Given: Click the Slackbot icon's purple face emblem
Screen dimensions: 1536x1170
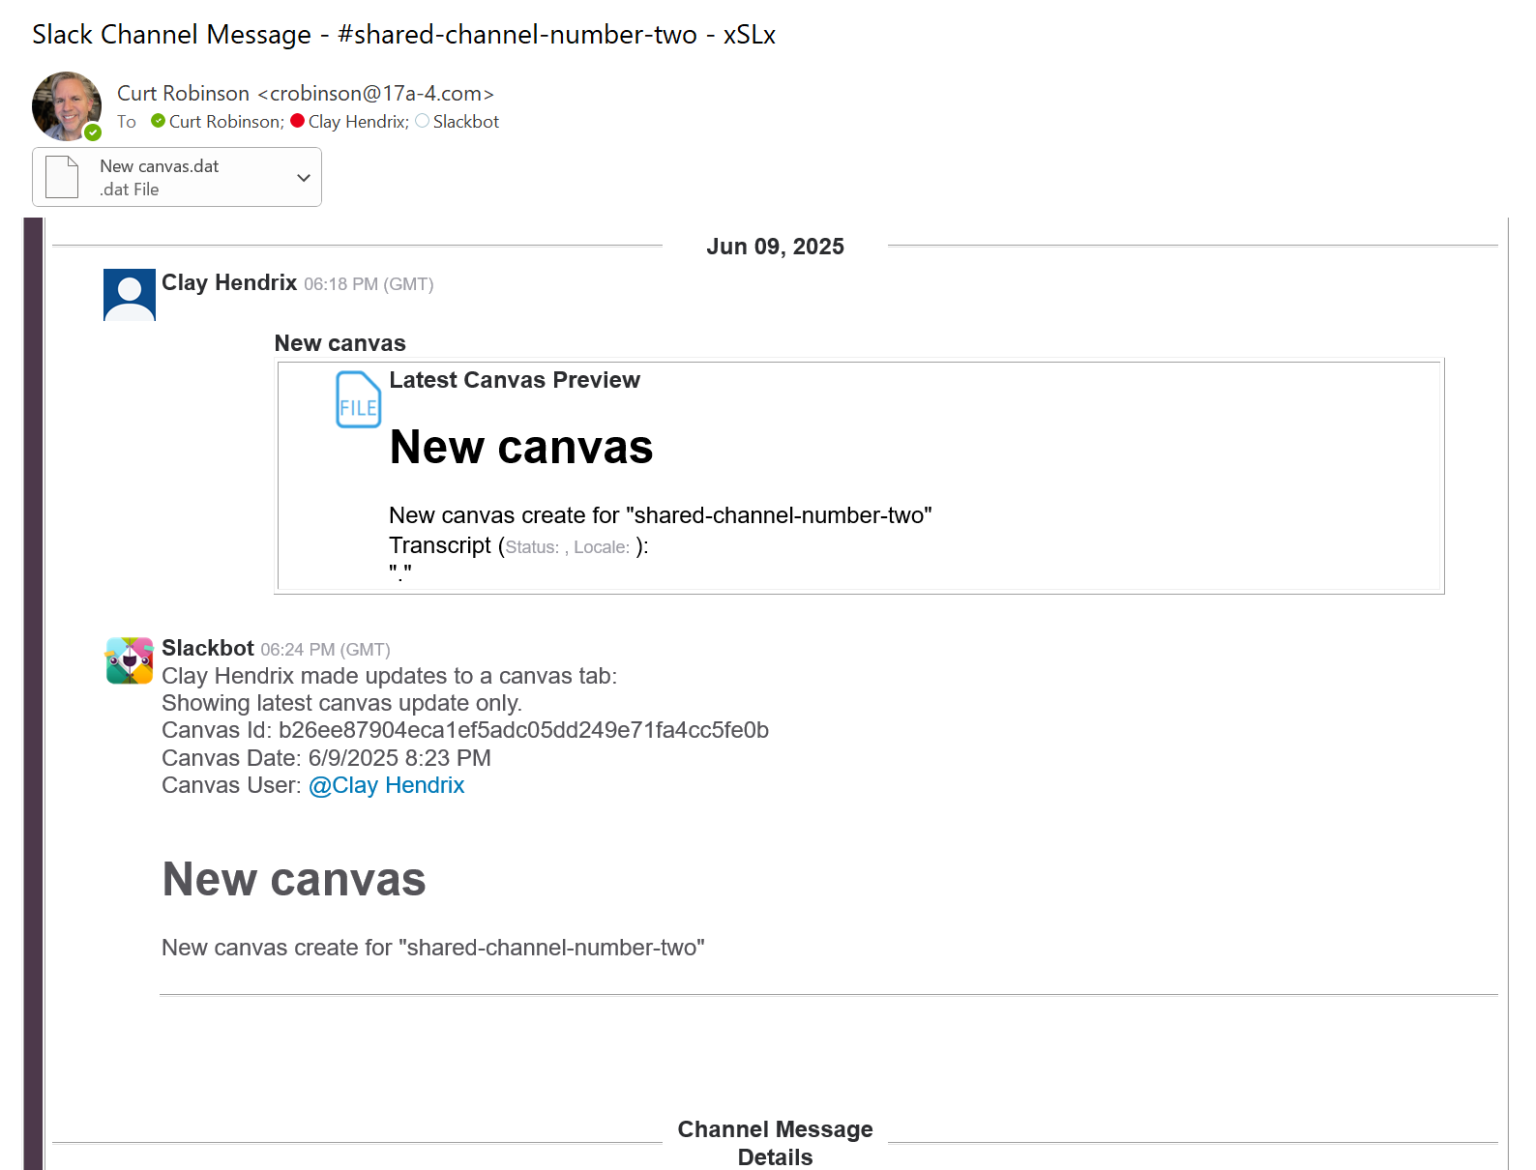Looking at the screenshot, I should pos(129,660).
